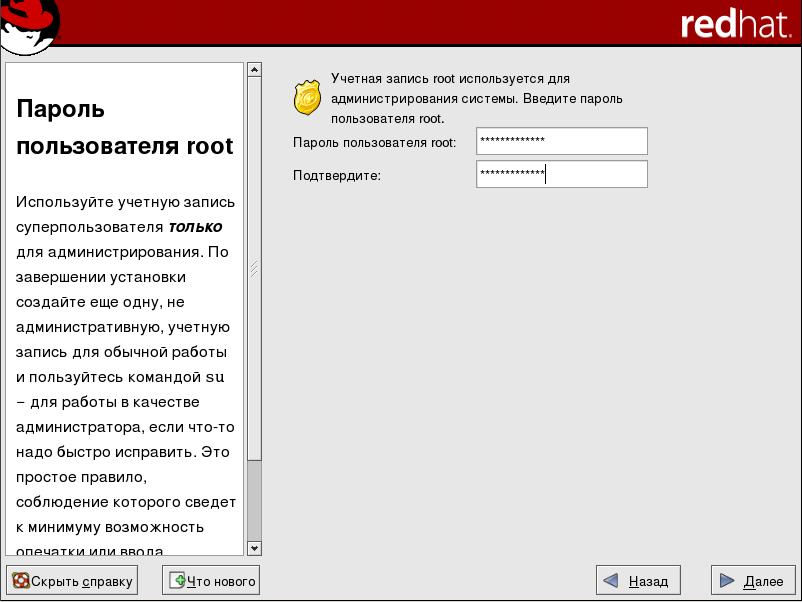Click the help pane divider grip handle
802x602 pixels.
coord(254,268)
